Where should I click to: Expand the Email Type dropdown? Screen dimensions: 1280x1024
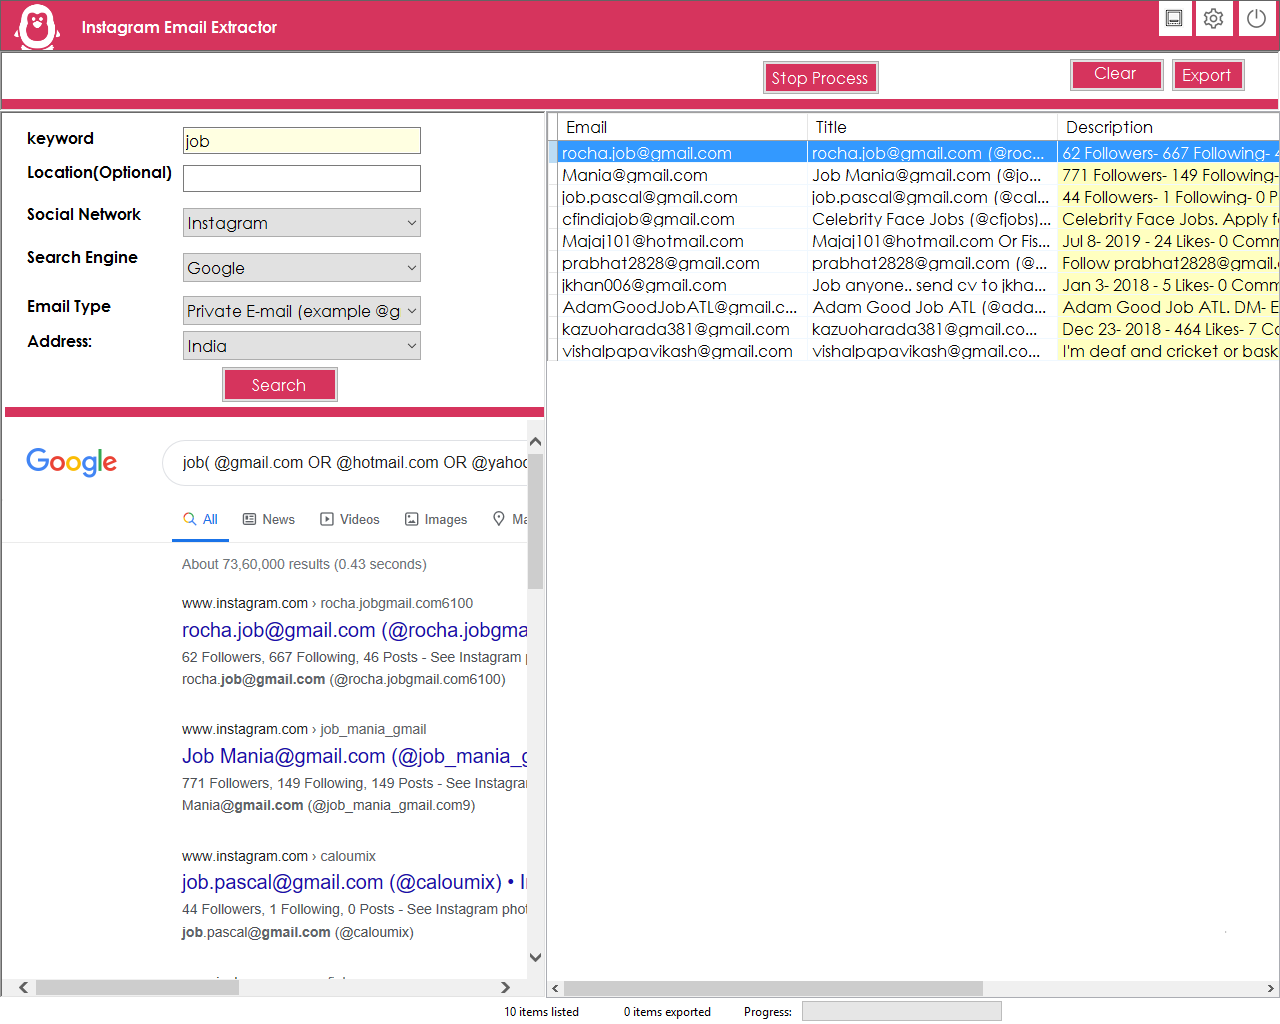click(x=301, y=311)
